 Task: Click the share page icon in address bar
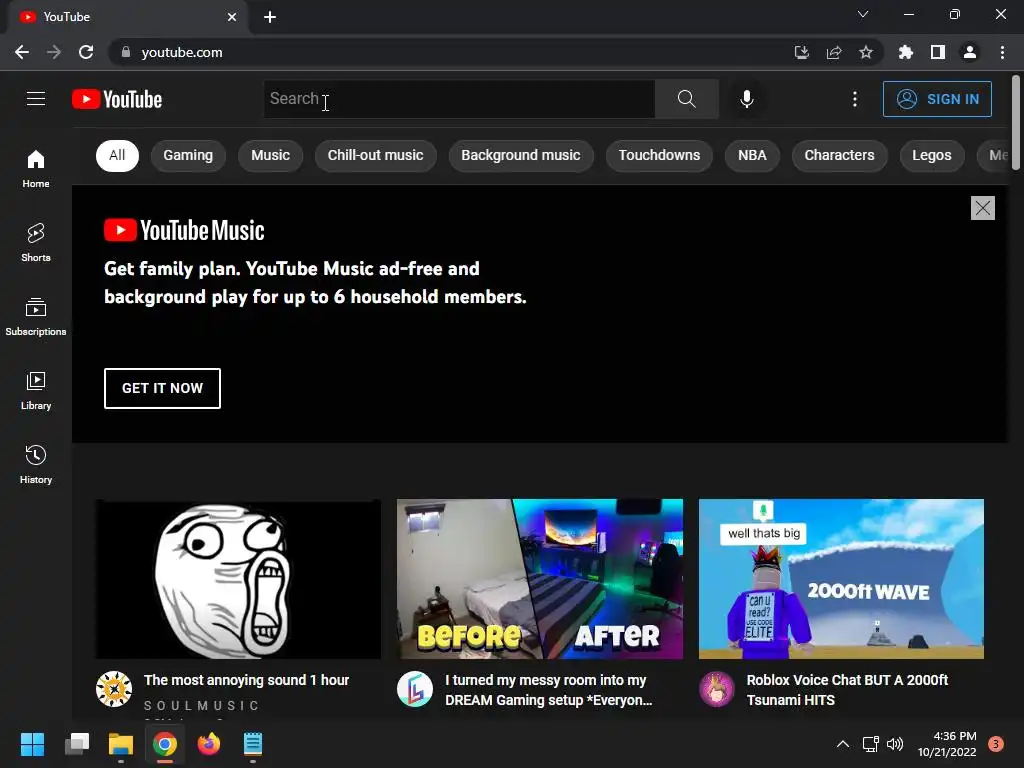(x=833, y=52)
